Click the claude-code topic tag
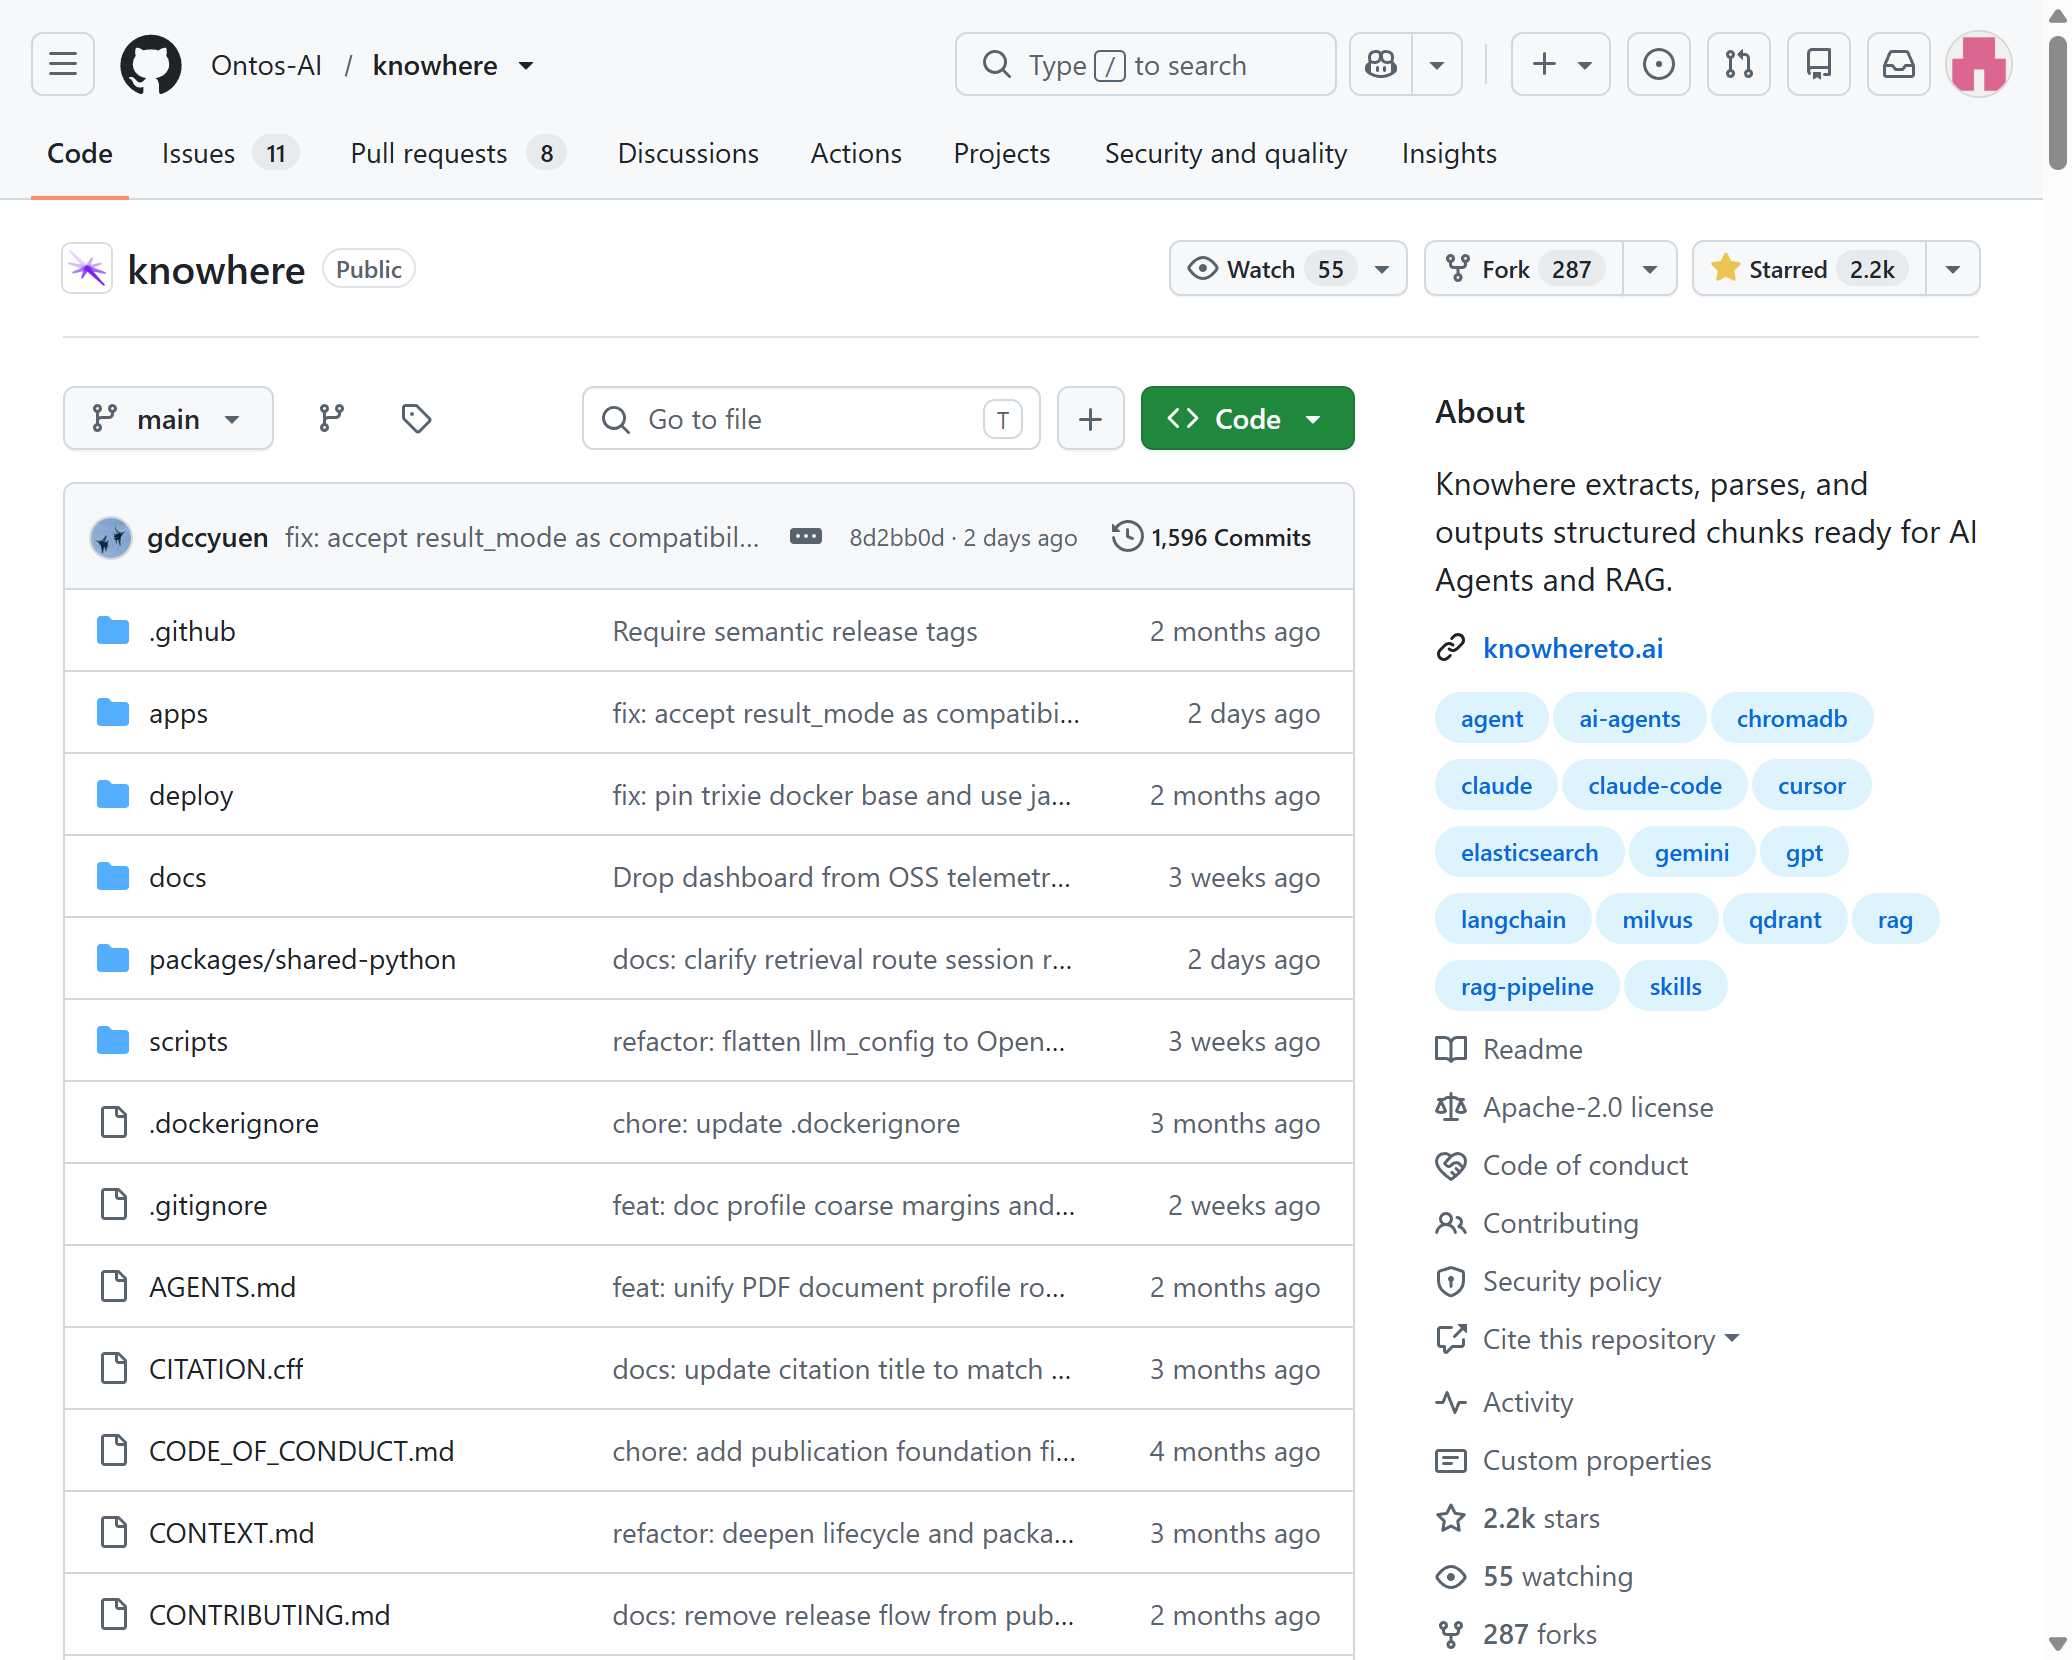The height and width of the screenshot is (1660, 2072). point(1655,785)
